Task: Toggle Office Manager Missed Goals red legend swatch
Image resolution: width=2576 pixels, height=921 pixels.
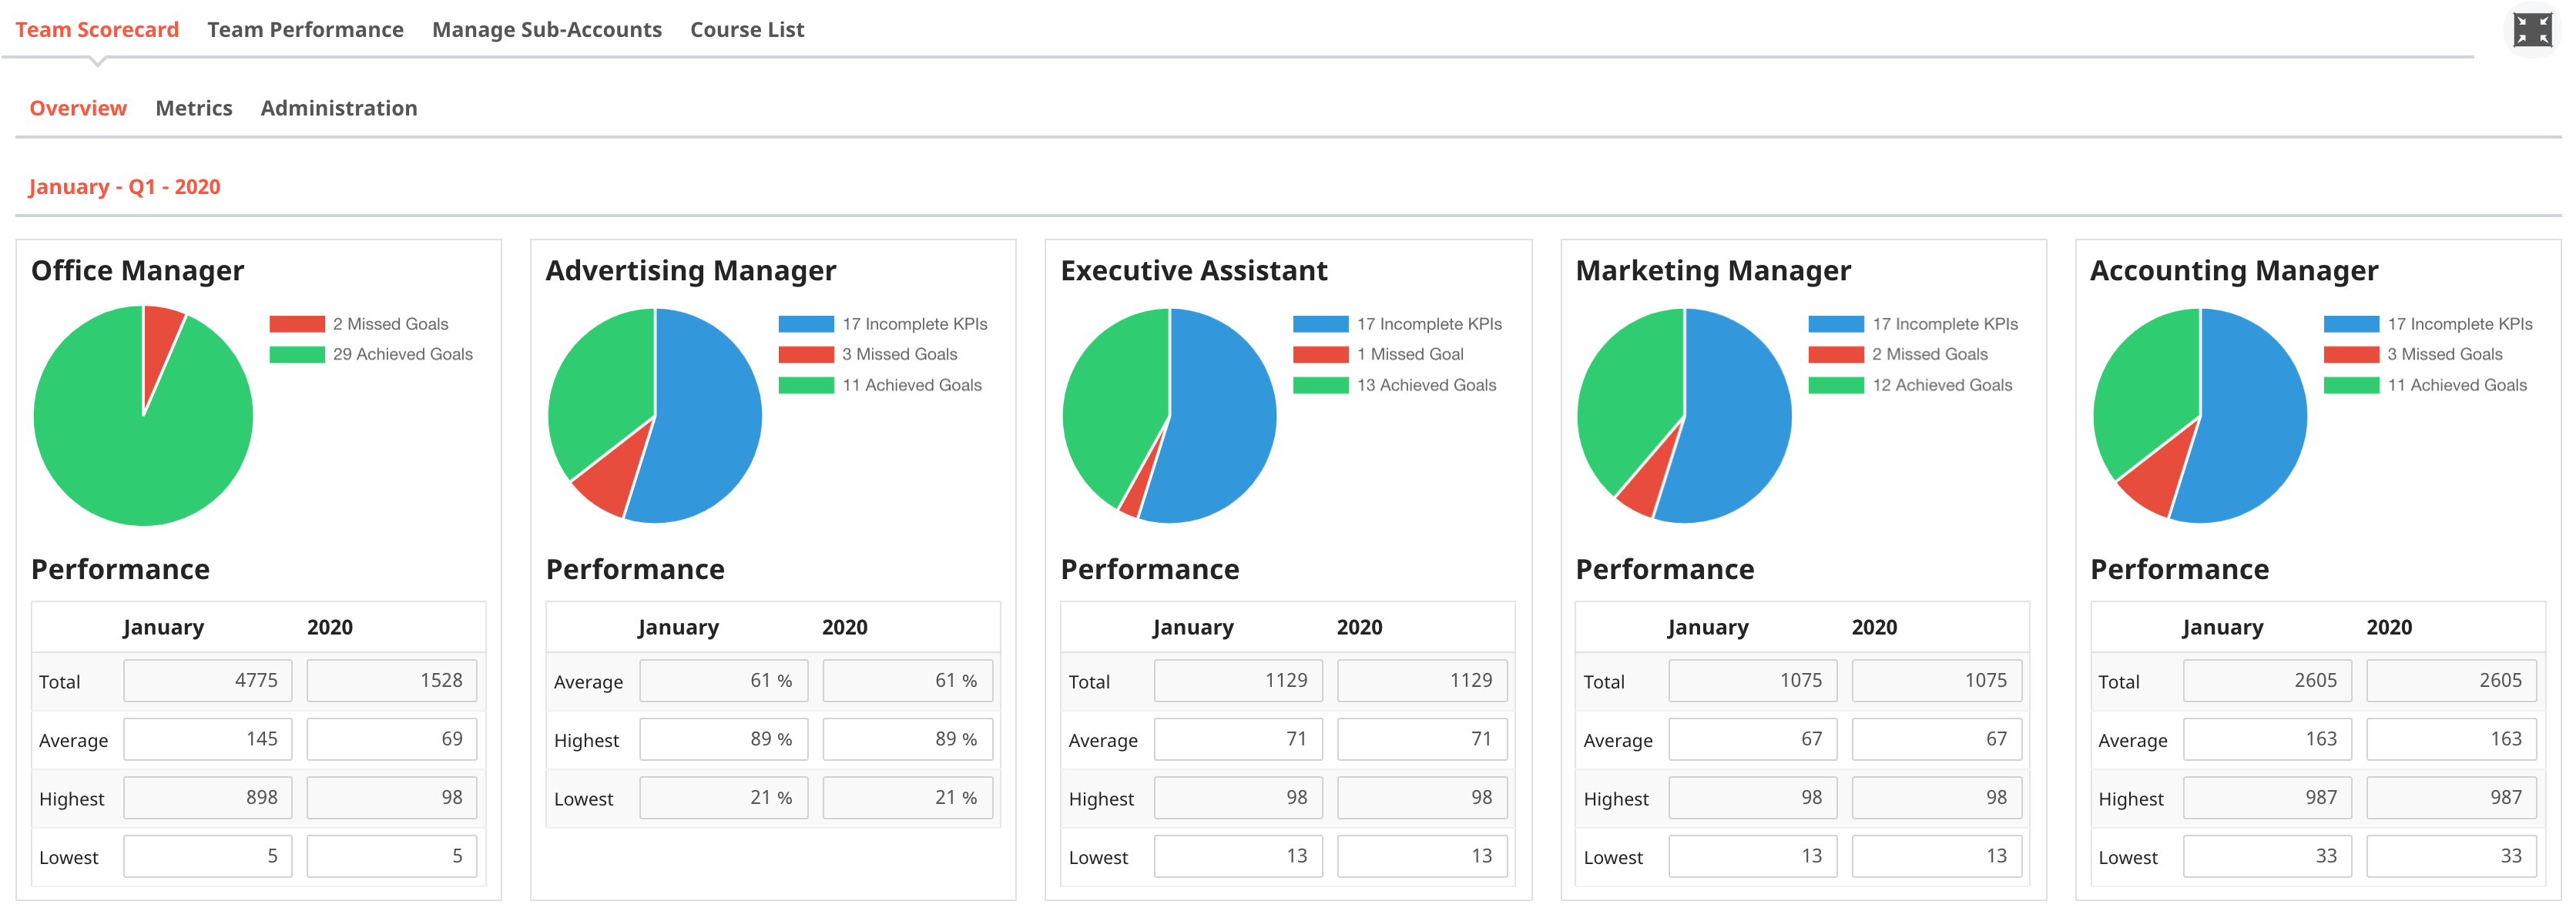Action: point(297,324)
